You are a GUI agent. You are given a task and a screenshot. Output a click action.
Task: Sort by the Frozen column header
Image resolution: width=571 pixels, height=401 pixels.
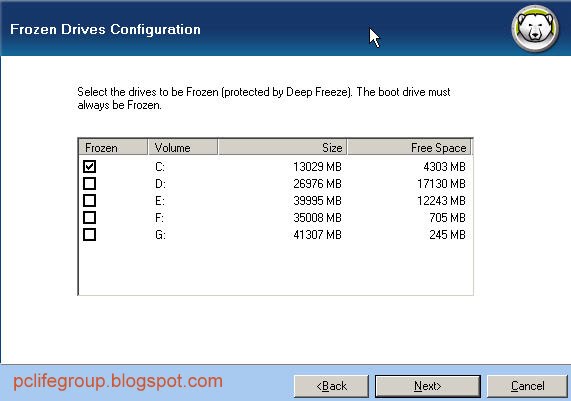tap(113, 148)
